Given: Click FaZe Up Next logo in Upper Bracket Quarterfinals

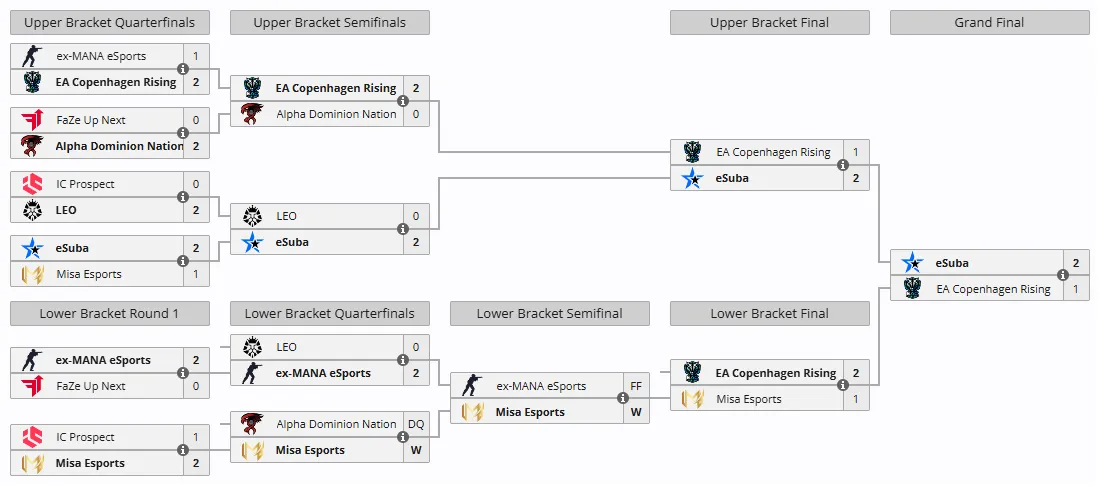Looking at the screenshot, I should tap(32, 120).
